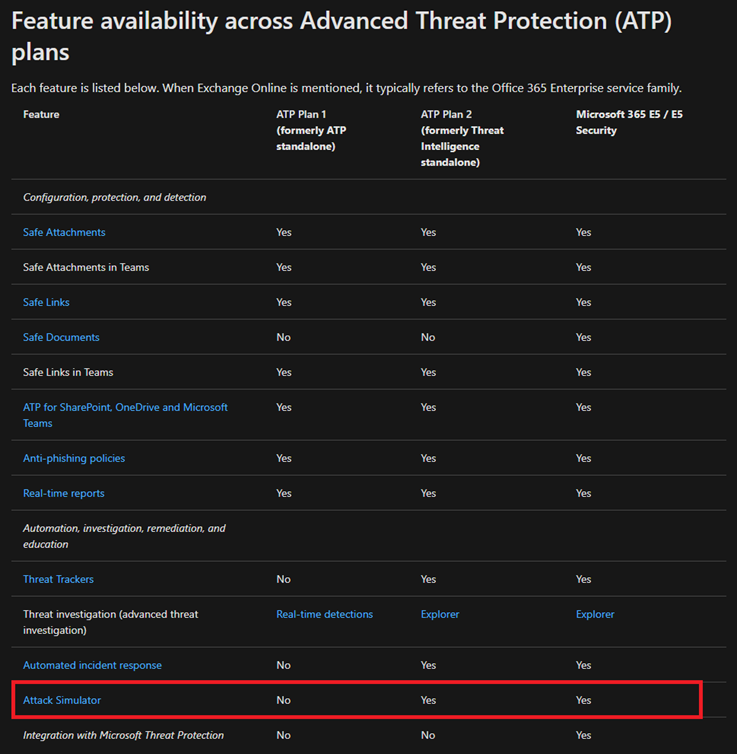Select the 'ATP Plan 2 (formerly Threat Intelligence standalone)' header
The width and height of the screenshot is (737, 754).
pyautogui.click(x=462, y=138)
